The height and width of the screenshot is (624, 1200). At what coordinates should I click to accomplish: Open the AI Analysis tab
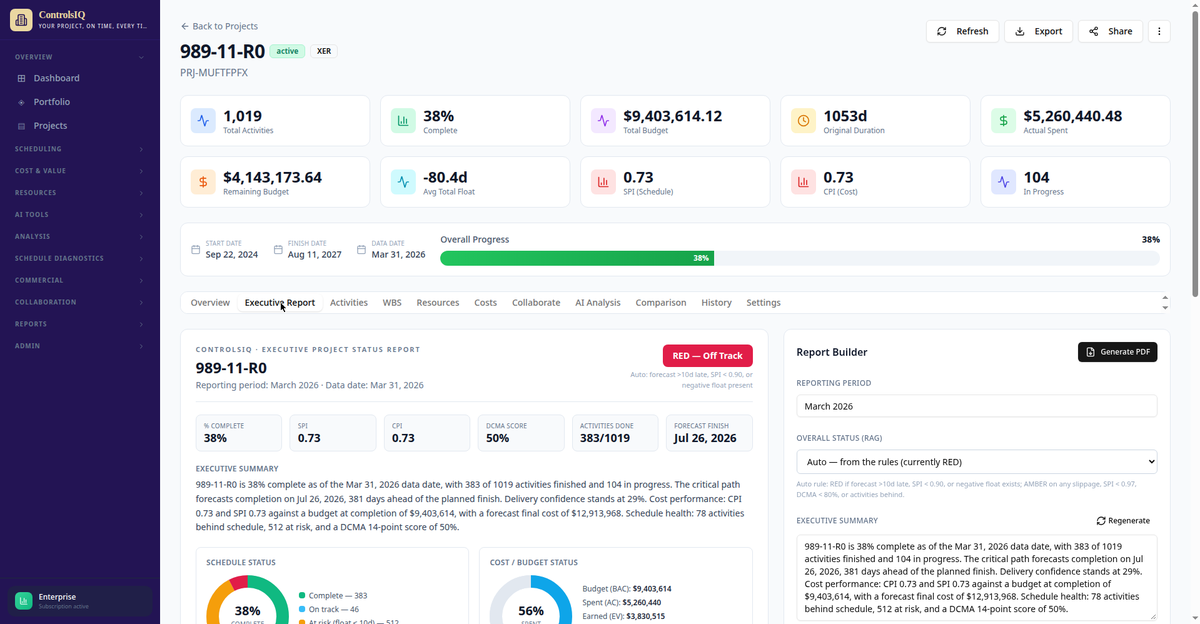pos(598,302)
